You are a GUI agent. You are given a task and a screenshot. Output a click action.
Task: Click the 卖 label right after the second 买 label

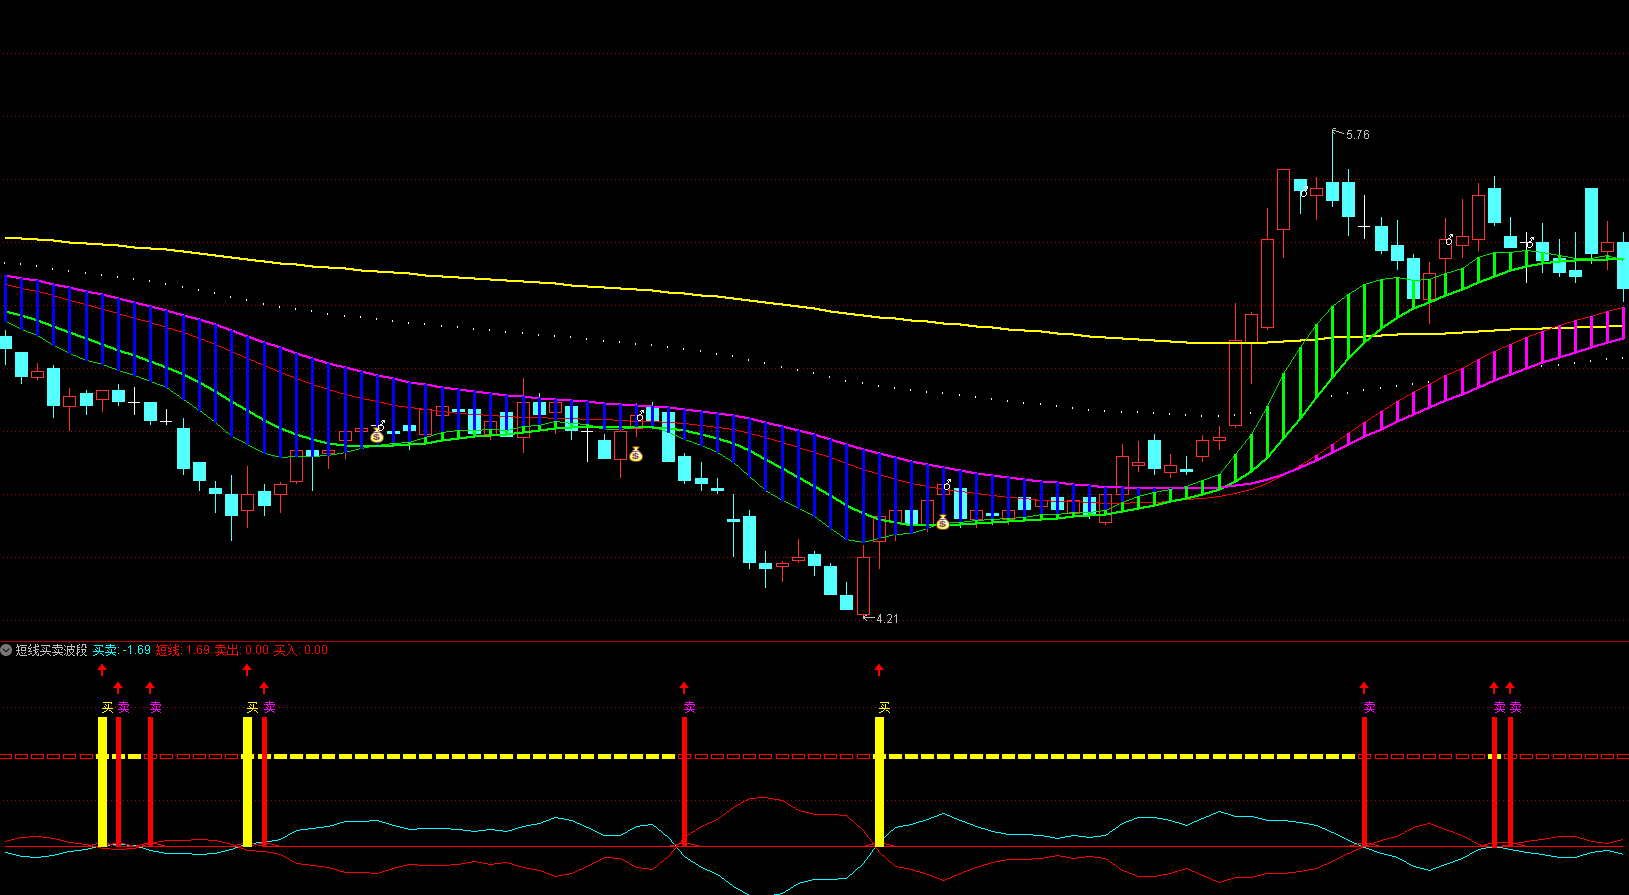pyautogui.click(x=269, y=707)
